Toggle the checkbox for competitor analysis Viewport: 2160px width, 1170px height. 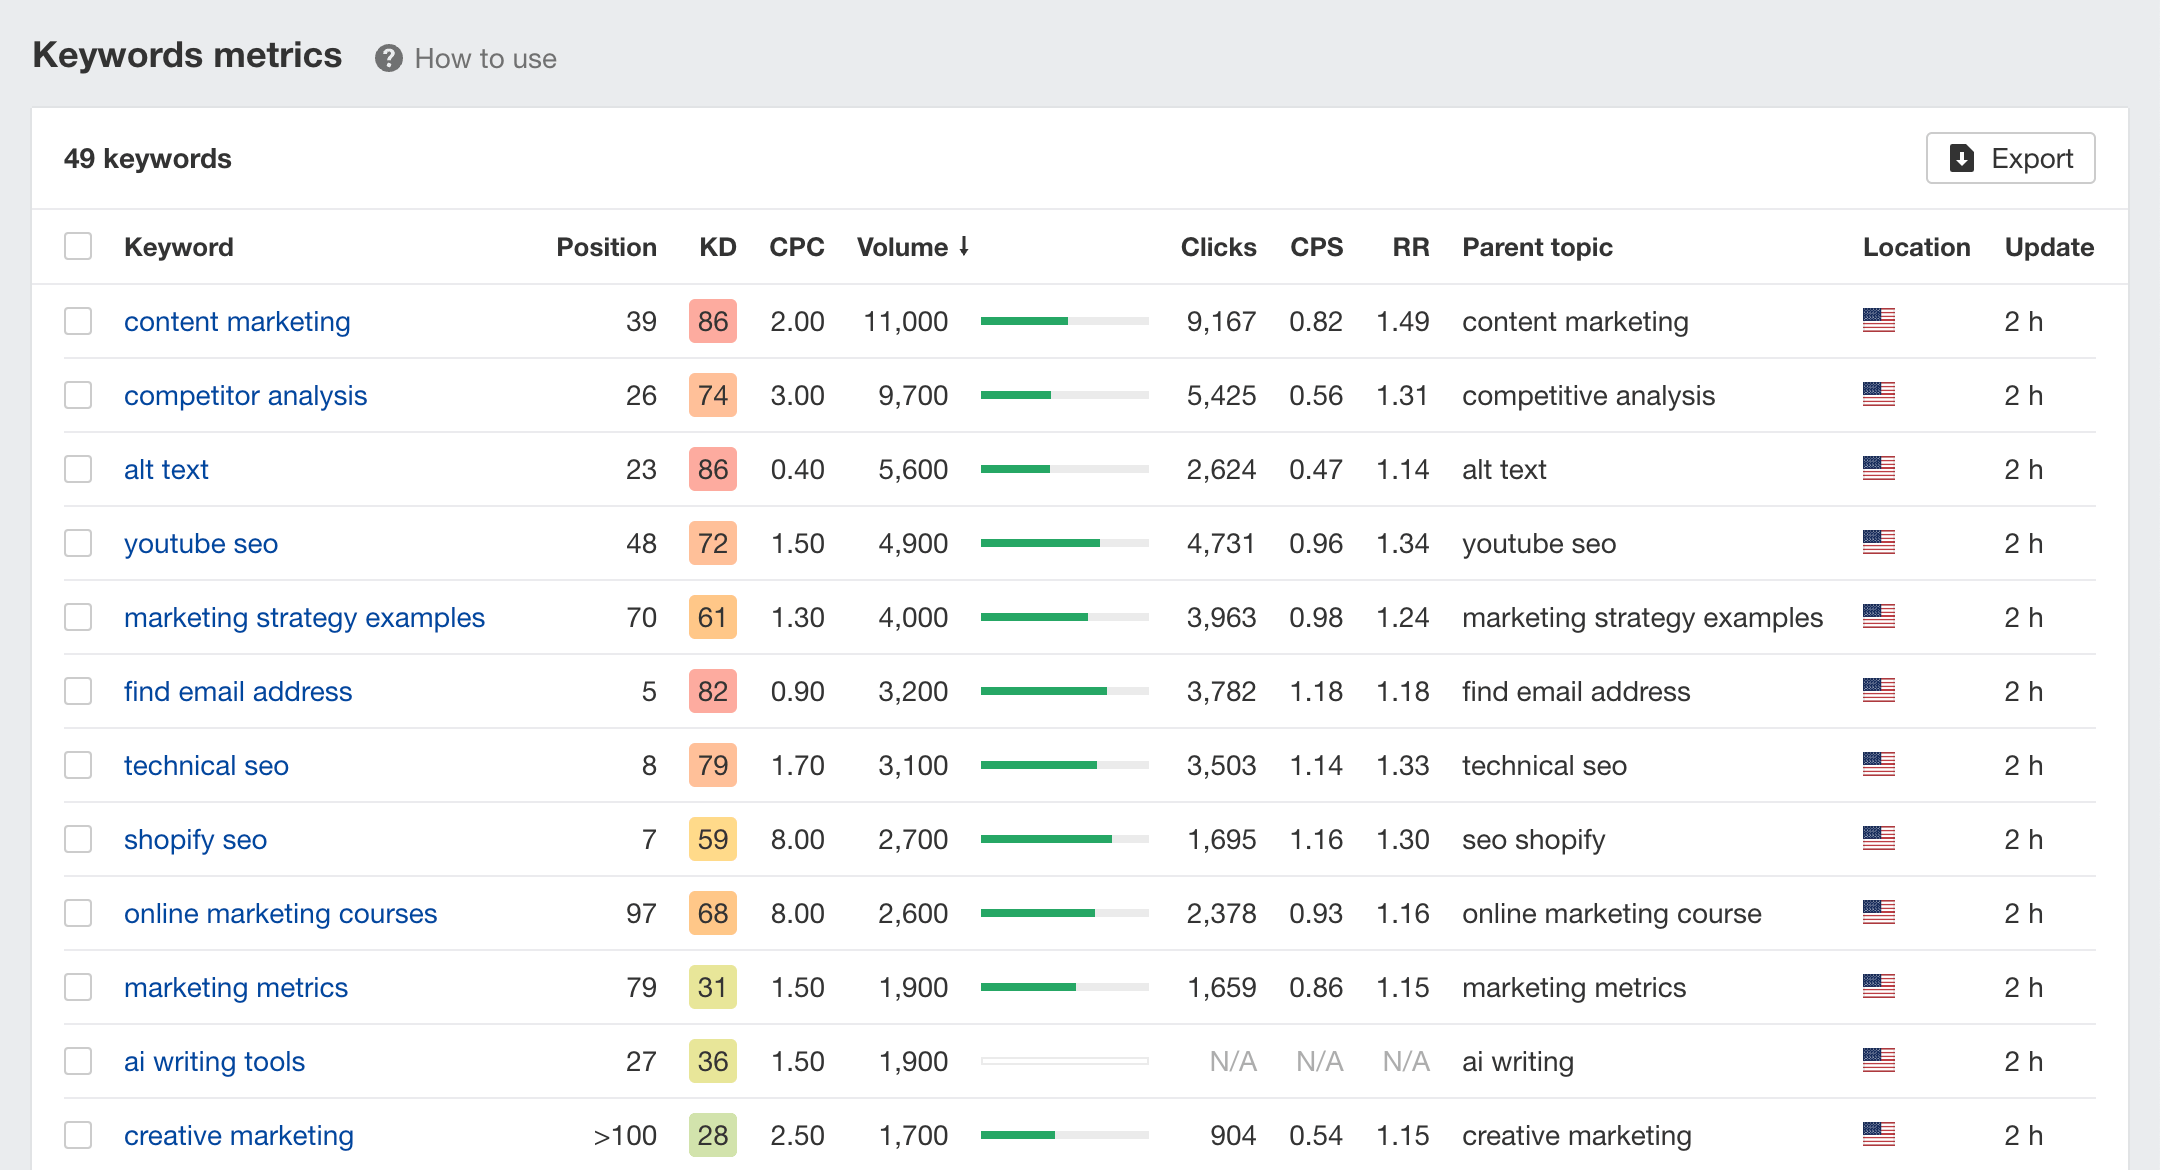tap(79, 395)
